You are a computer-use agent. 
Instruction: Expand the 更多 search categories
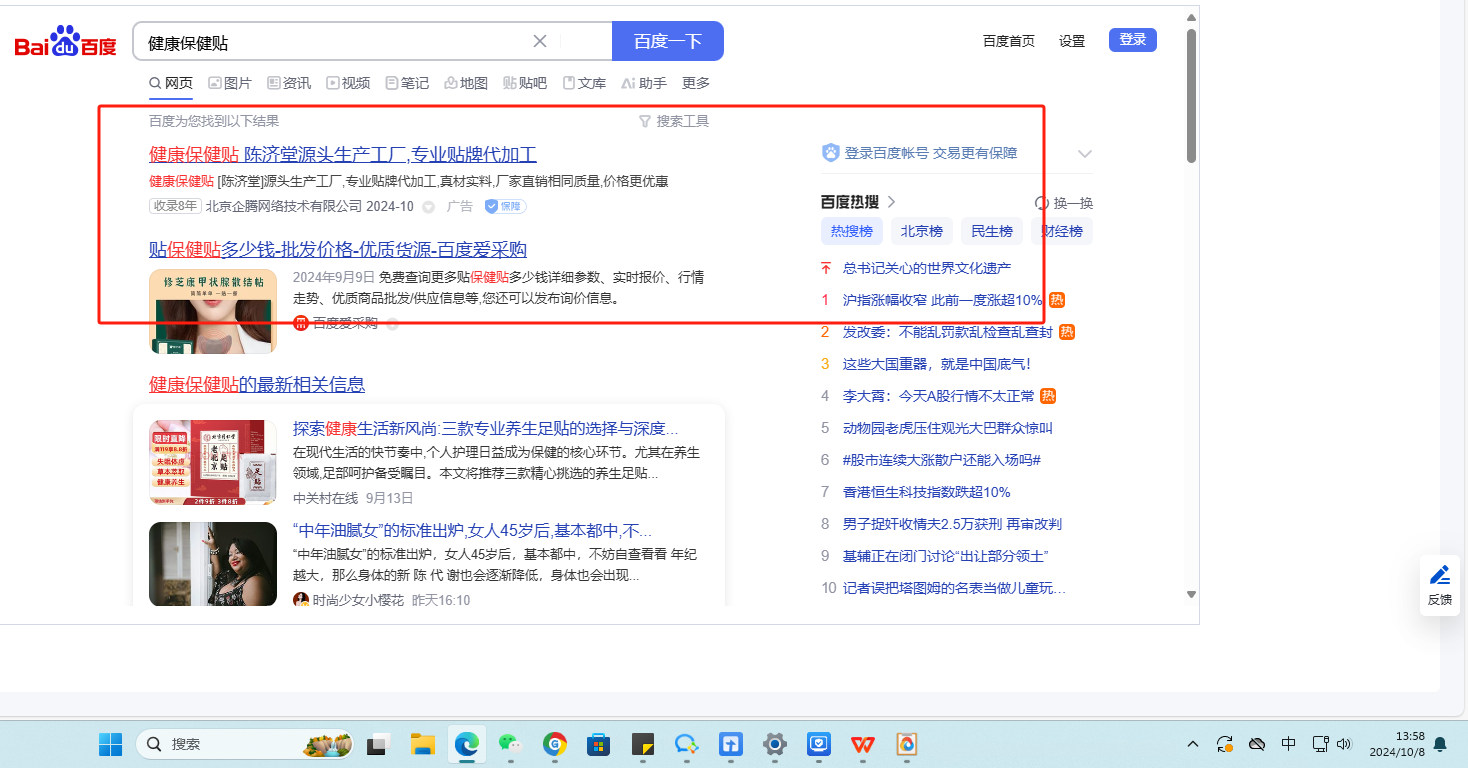tap(696, 83)
